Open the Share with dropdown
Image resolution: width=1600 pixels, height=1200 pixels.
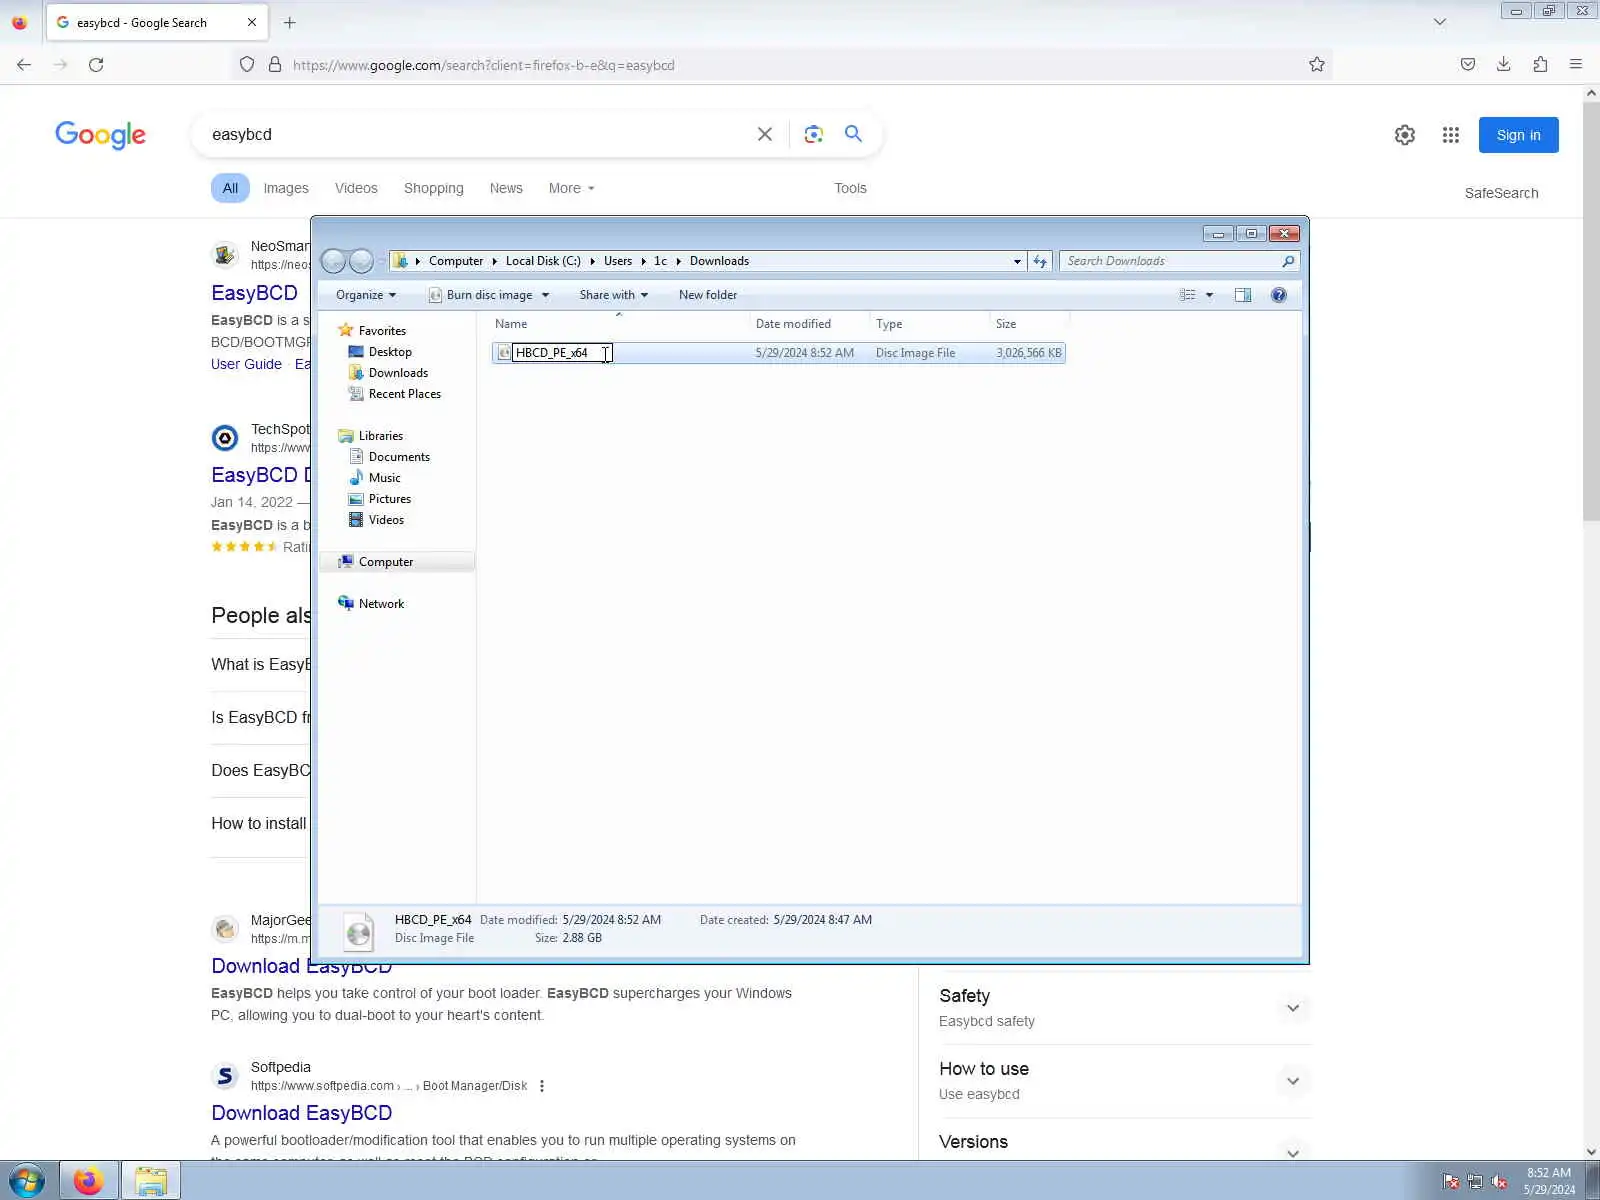(614, 295)
